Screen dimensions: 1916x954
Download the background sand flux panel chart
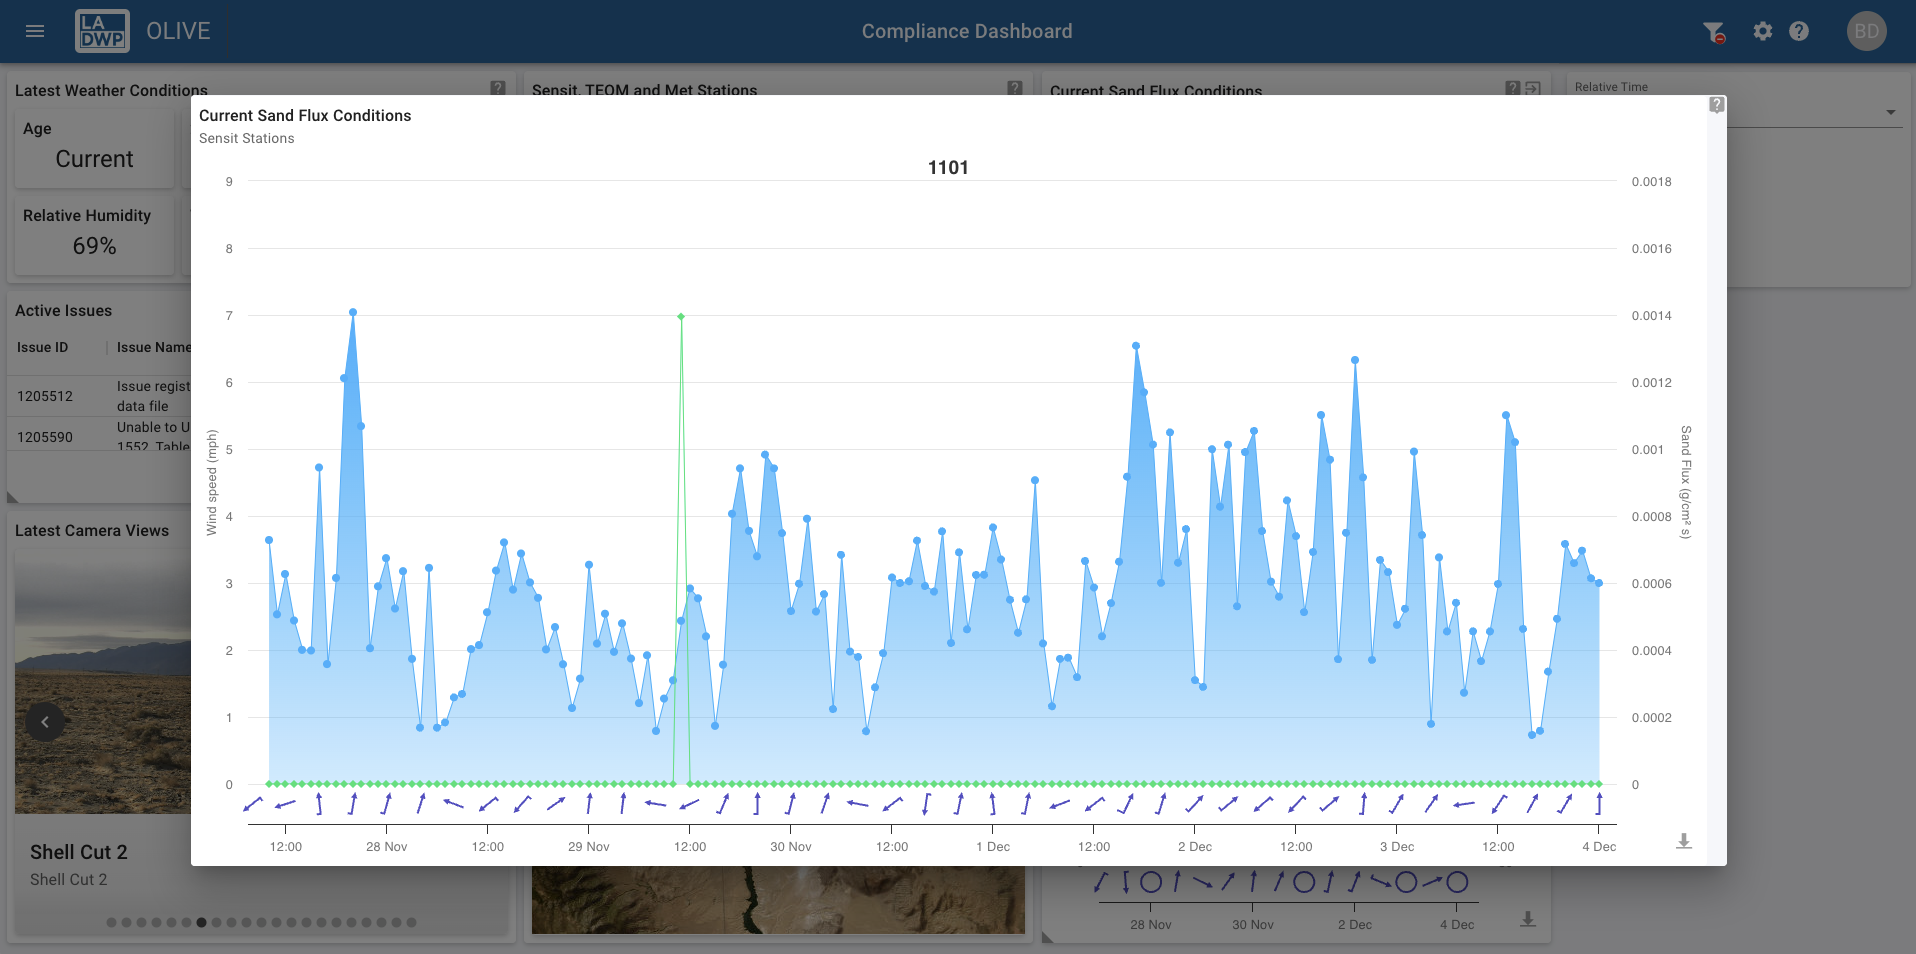(1528, 919)
